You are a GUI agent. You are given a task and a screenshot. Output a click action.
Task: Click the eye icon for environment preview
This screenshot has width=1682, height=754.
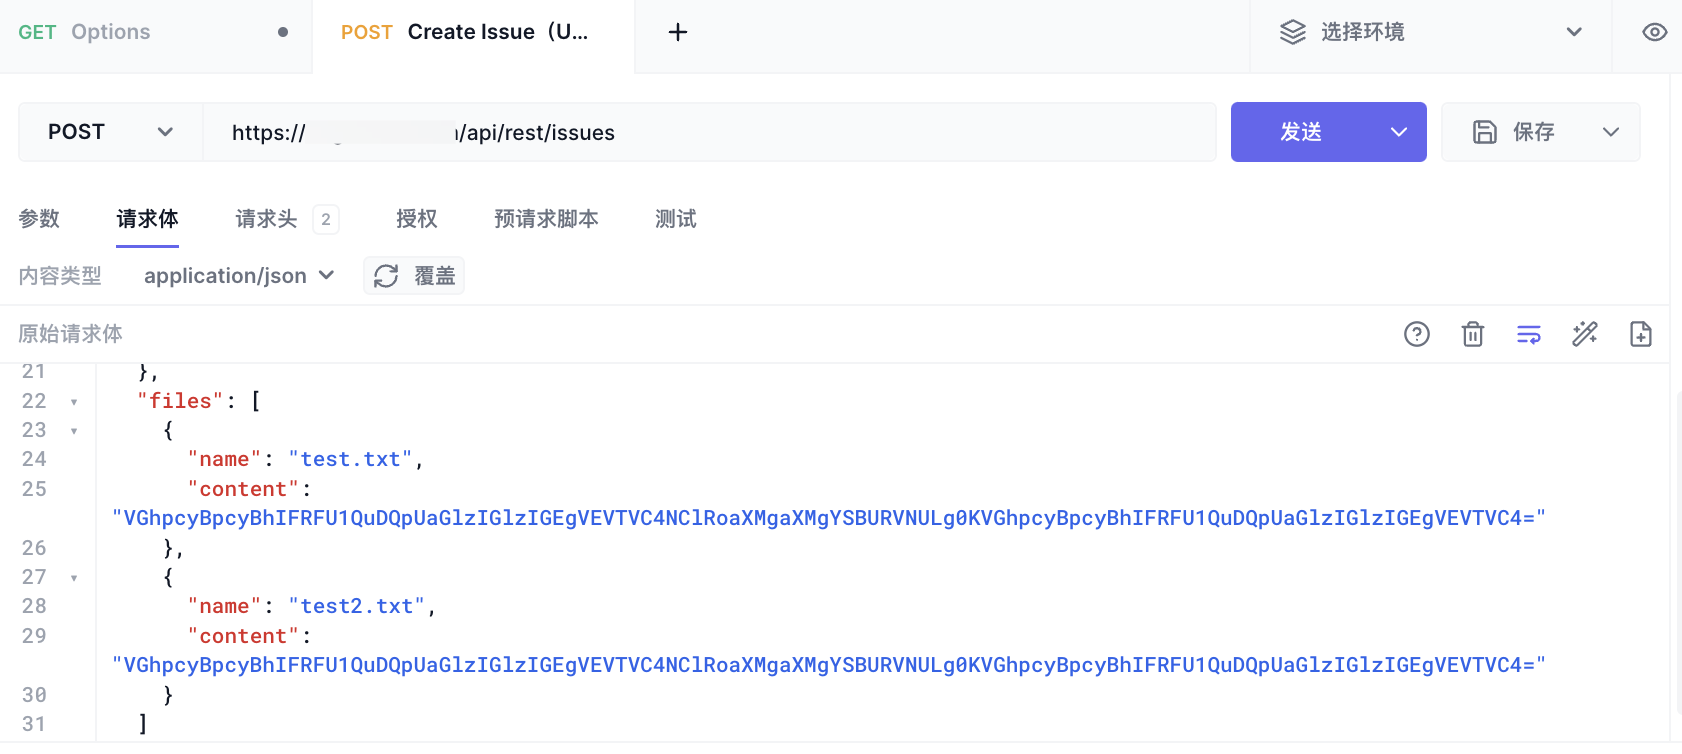click(x=1654, y=32)
